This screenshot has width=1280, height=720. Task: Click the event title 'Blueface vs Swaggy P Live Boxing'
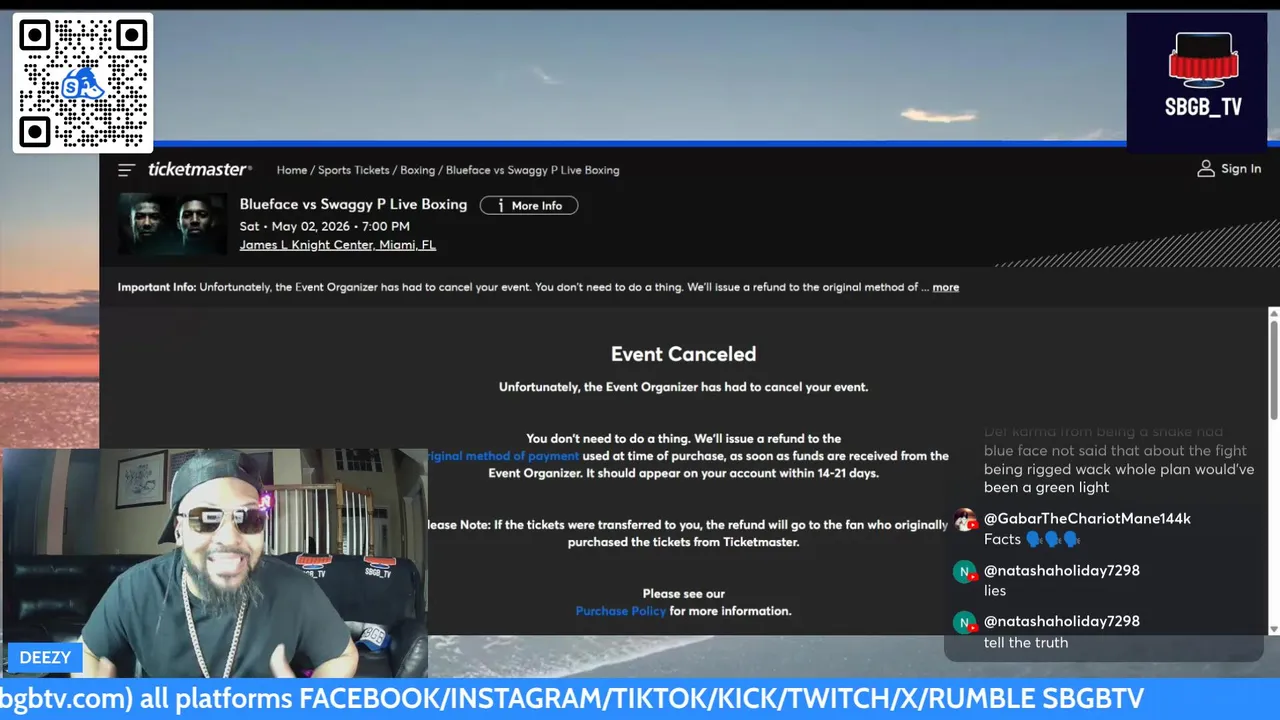[x=353, y=204]
